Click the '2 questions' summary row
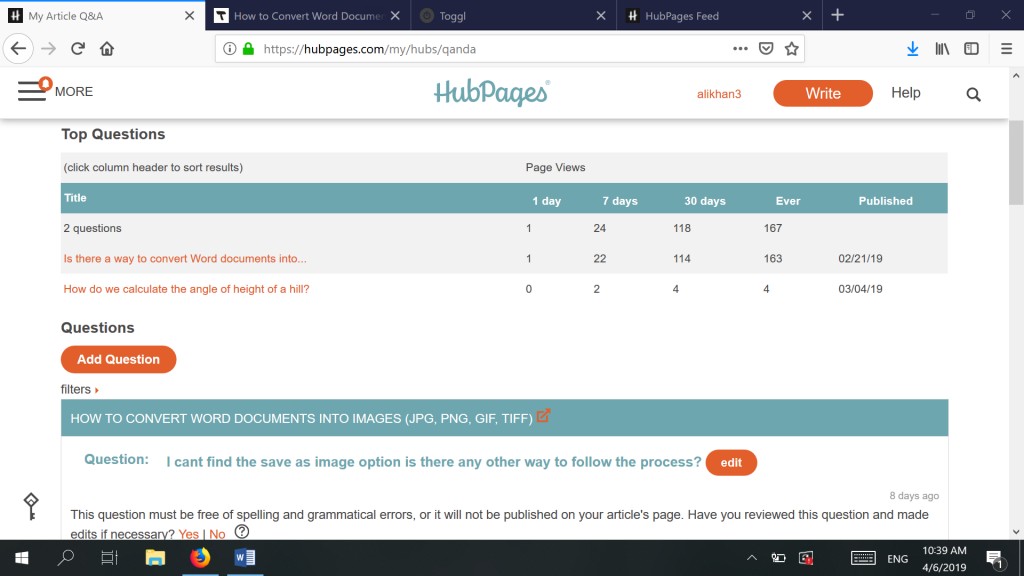The image size is (1024, 576). [x=504, y=228]
